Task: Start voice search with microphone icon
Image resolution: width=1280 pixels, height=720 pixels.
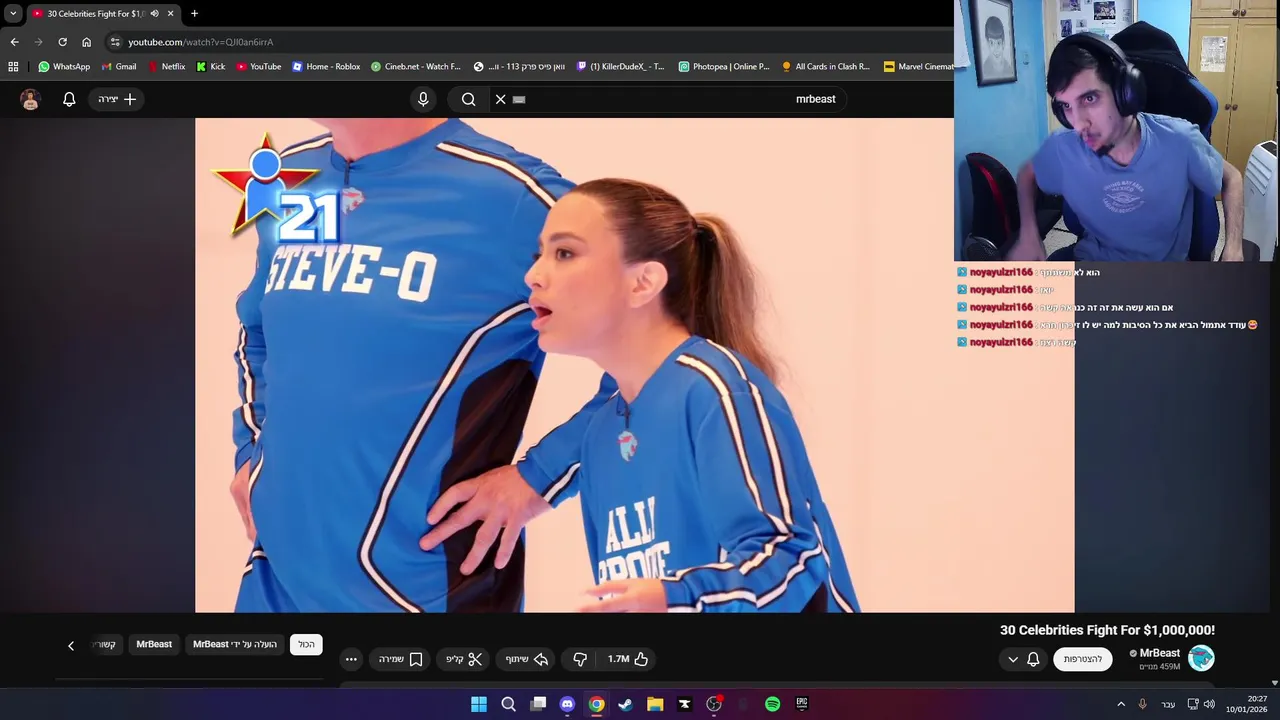Action: (x=423, y=99)
